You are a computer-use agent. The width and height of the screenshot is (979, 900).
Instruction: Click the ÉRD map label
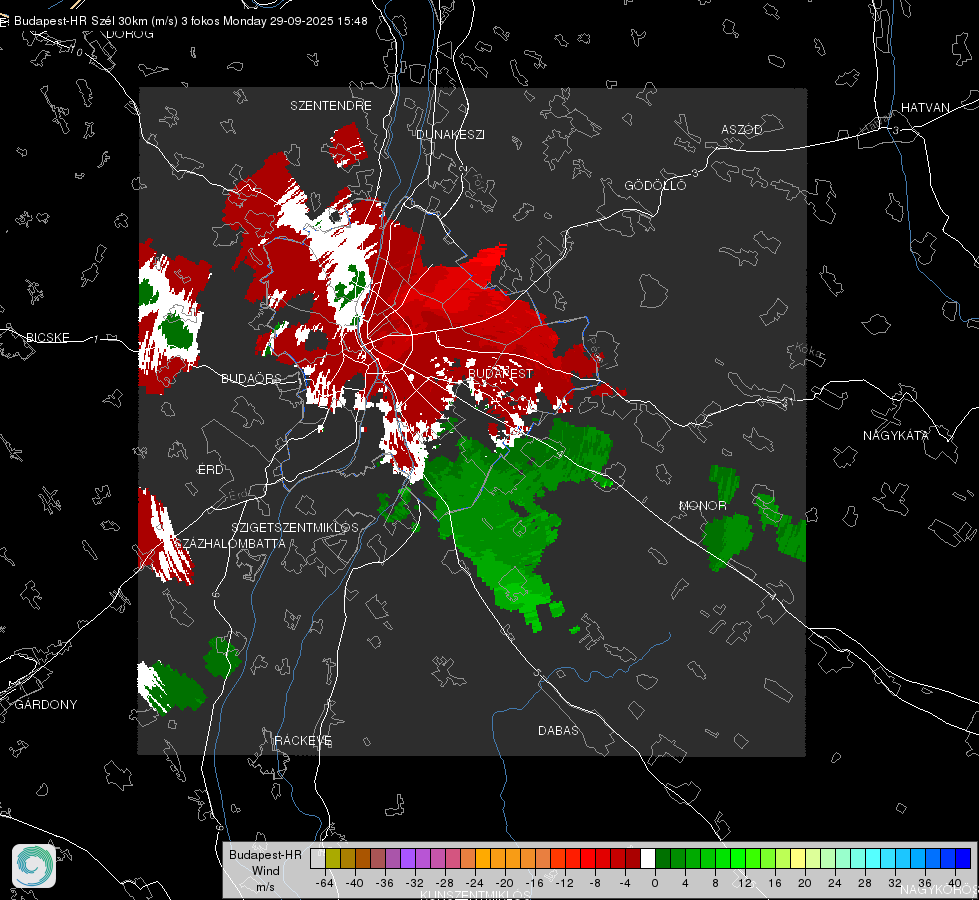pos(210,470)
